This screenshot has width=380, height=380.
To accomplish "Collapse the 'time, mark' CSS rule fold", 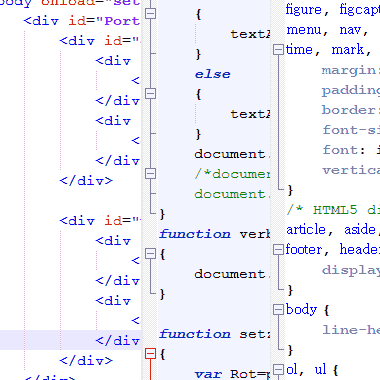I will [x=278, y=50].
